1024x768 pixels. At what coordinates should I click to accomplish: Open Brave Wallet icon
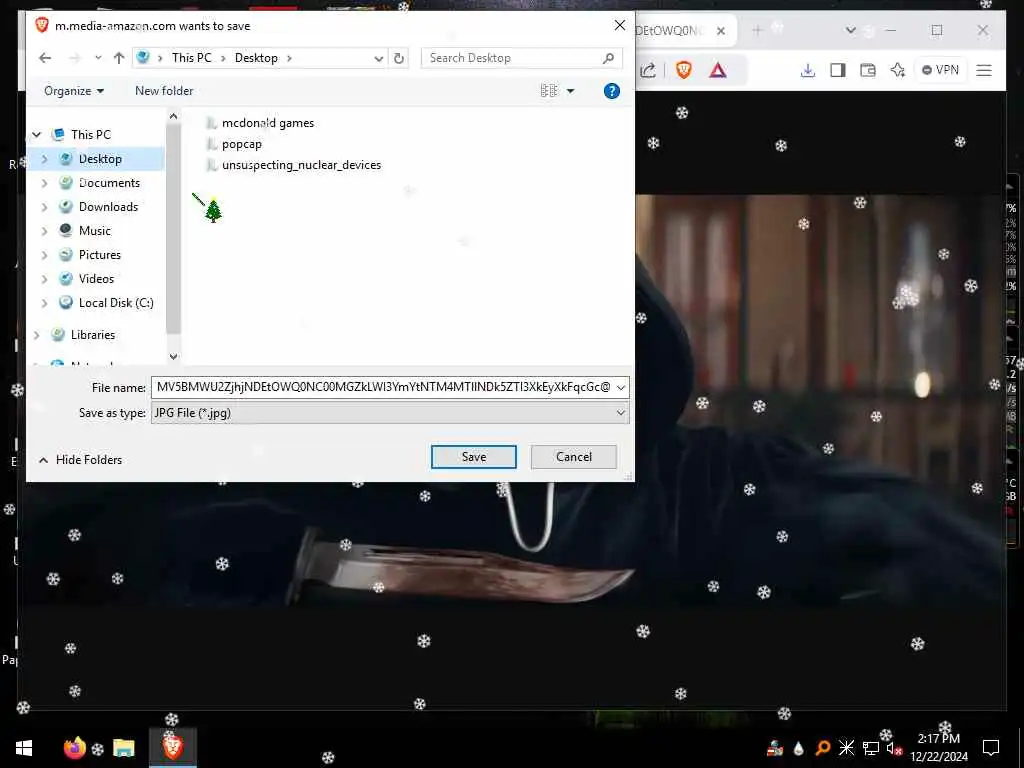[x=868, y=70]
